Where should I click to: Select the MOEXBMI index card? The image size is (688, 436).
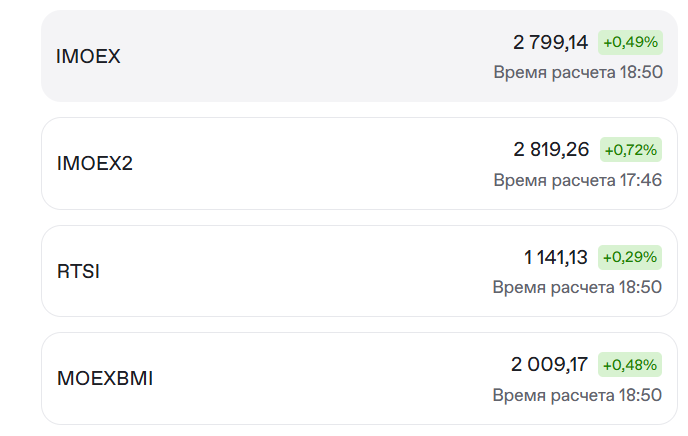point(300,378)
